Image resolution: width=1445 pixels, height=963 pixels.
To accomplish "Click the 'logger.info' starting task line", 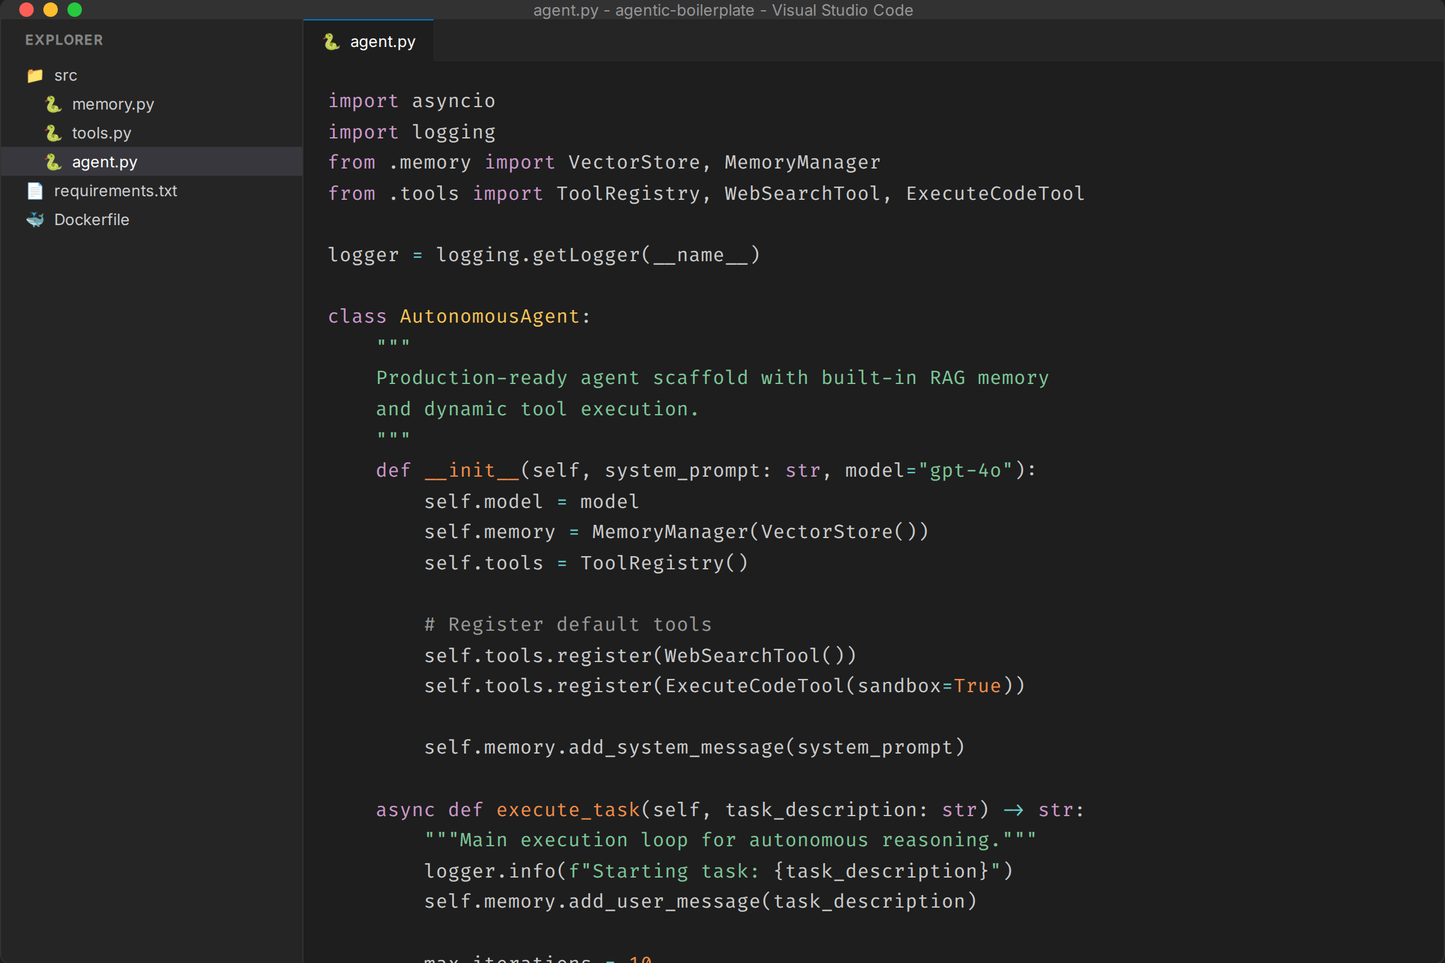I will point(719,871).
